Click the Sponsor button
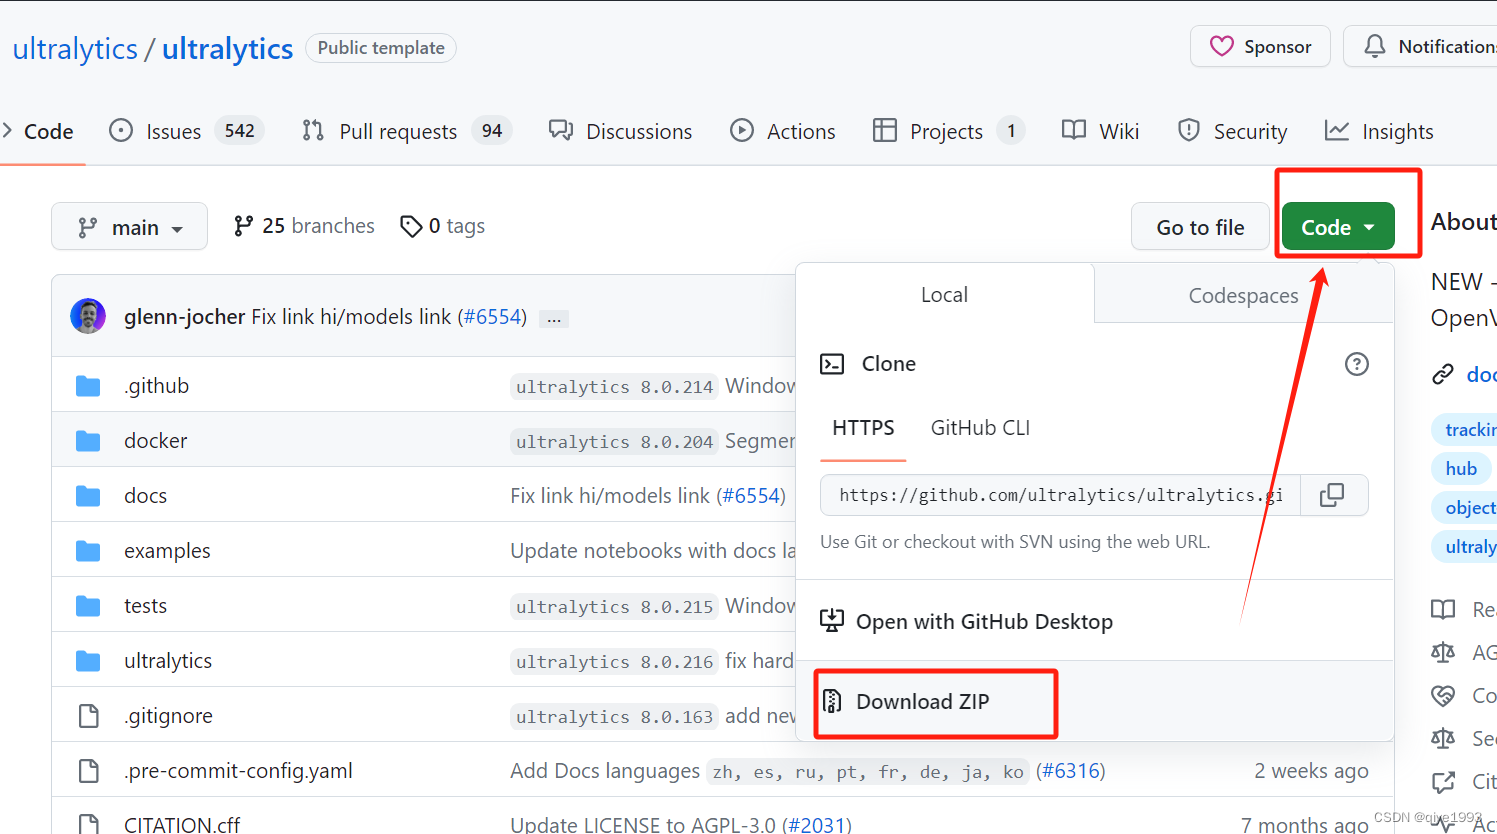Screen dimensions: 1497x834 pyautogui.click(x=1260, y=46)
